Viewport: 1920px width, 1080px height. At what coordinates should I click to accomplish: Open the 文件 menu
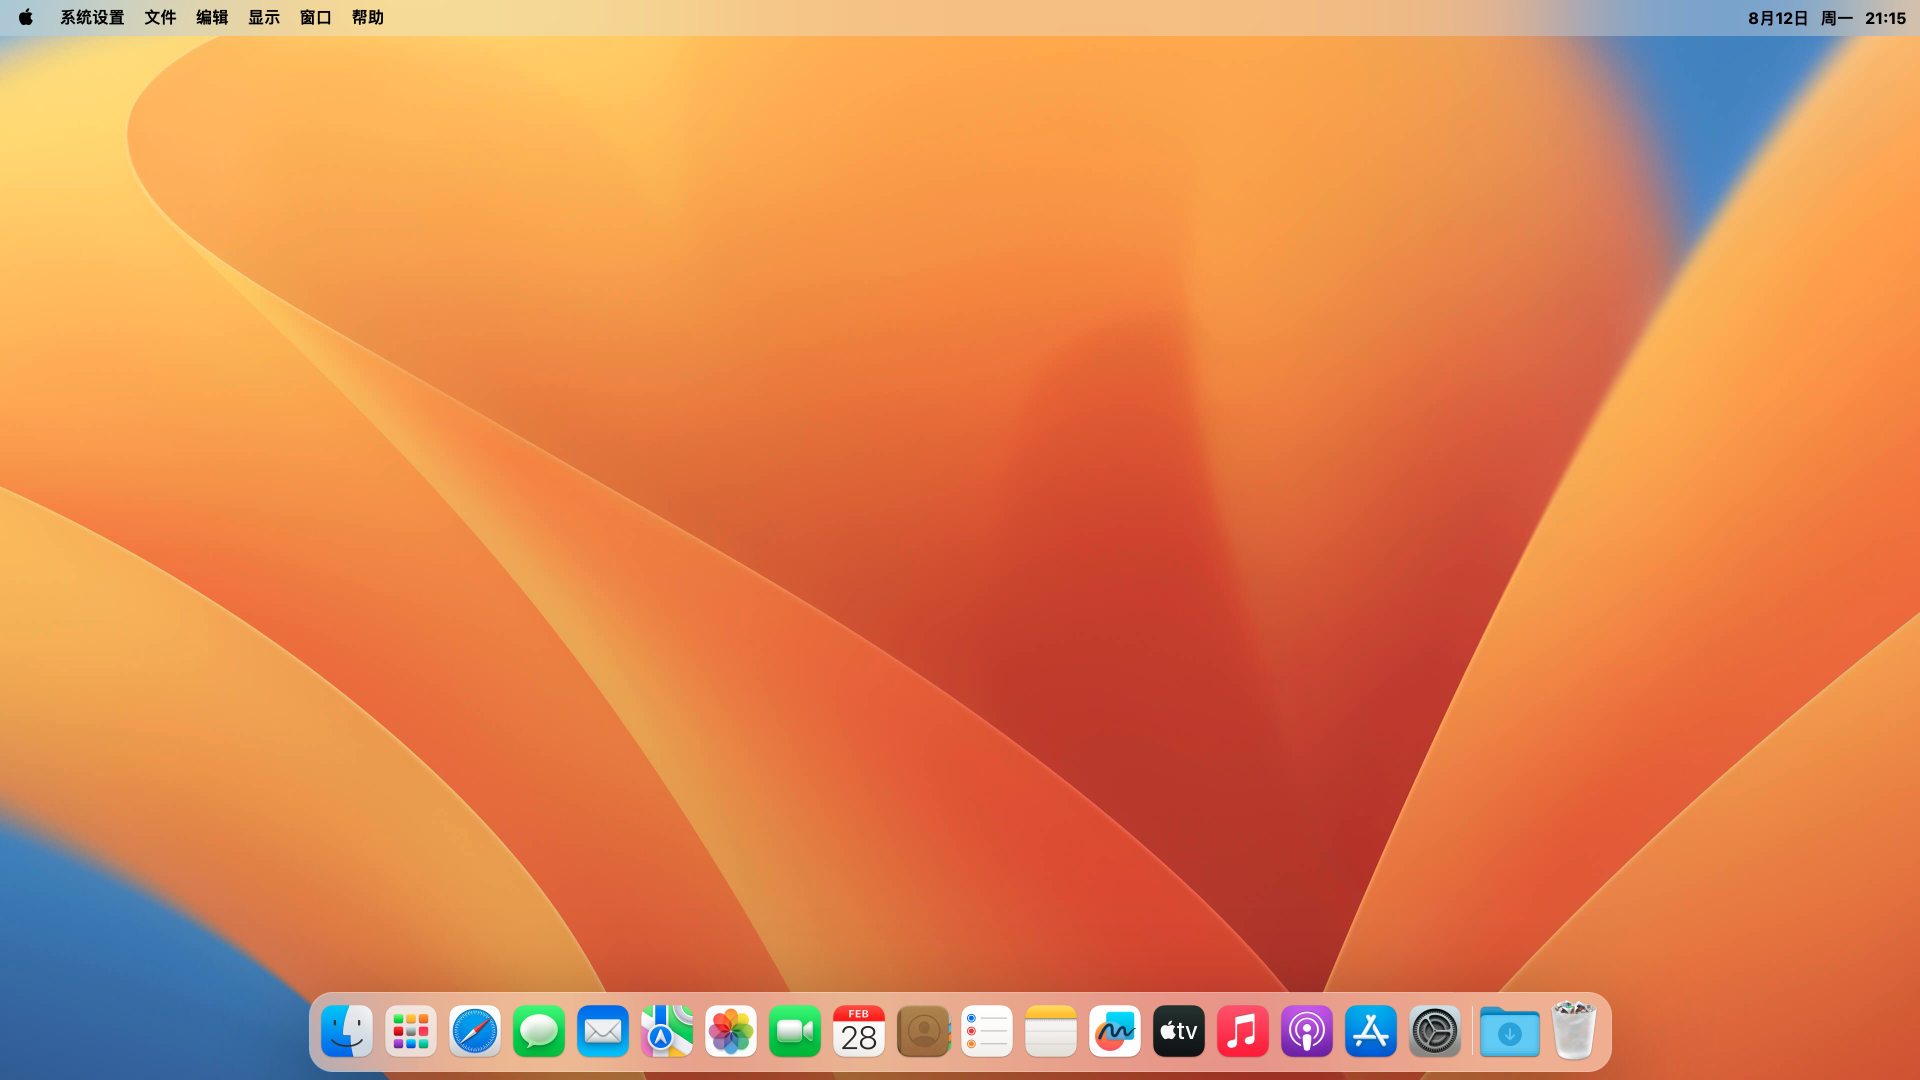[x=160, y=18]
